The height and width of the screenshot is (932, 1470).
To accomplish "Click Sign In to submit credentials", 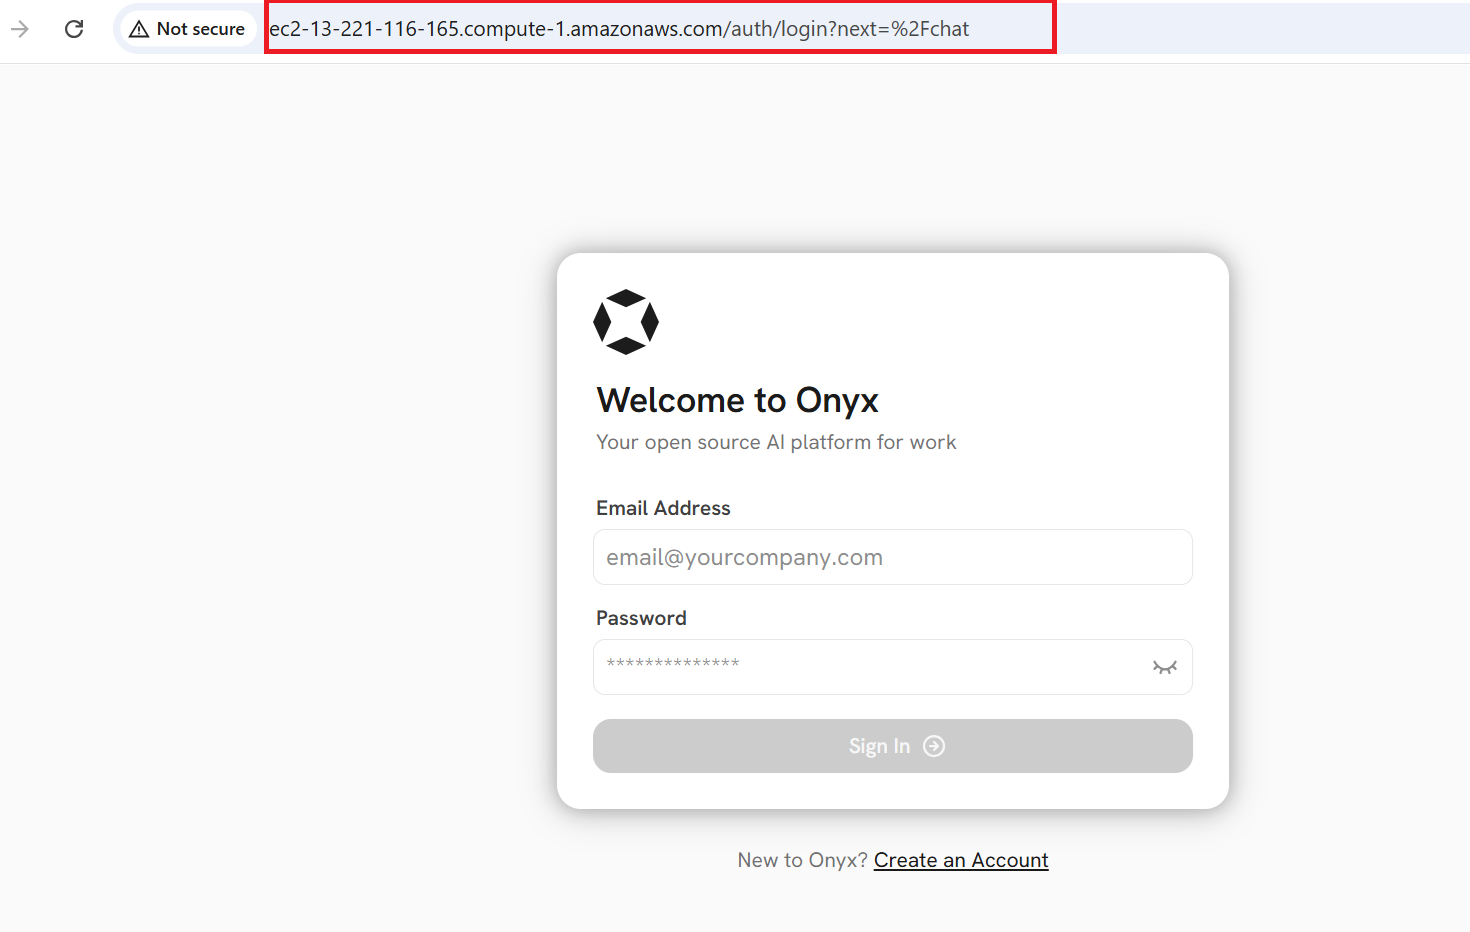I will coord(892,746).
